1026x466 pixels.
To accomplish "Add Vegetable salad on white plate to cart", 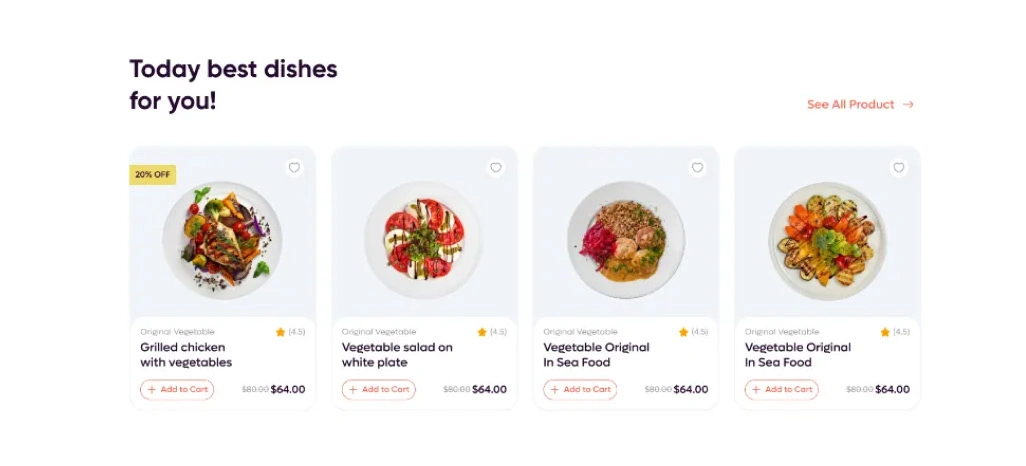I will (379, 390).
